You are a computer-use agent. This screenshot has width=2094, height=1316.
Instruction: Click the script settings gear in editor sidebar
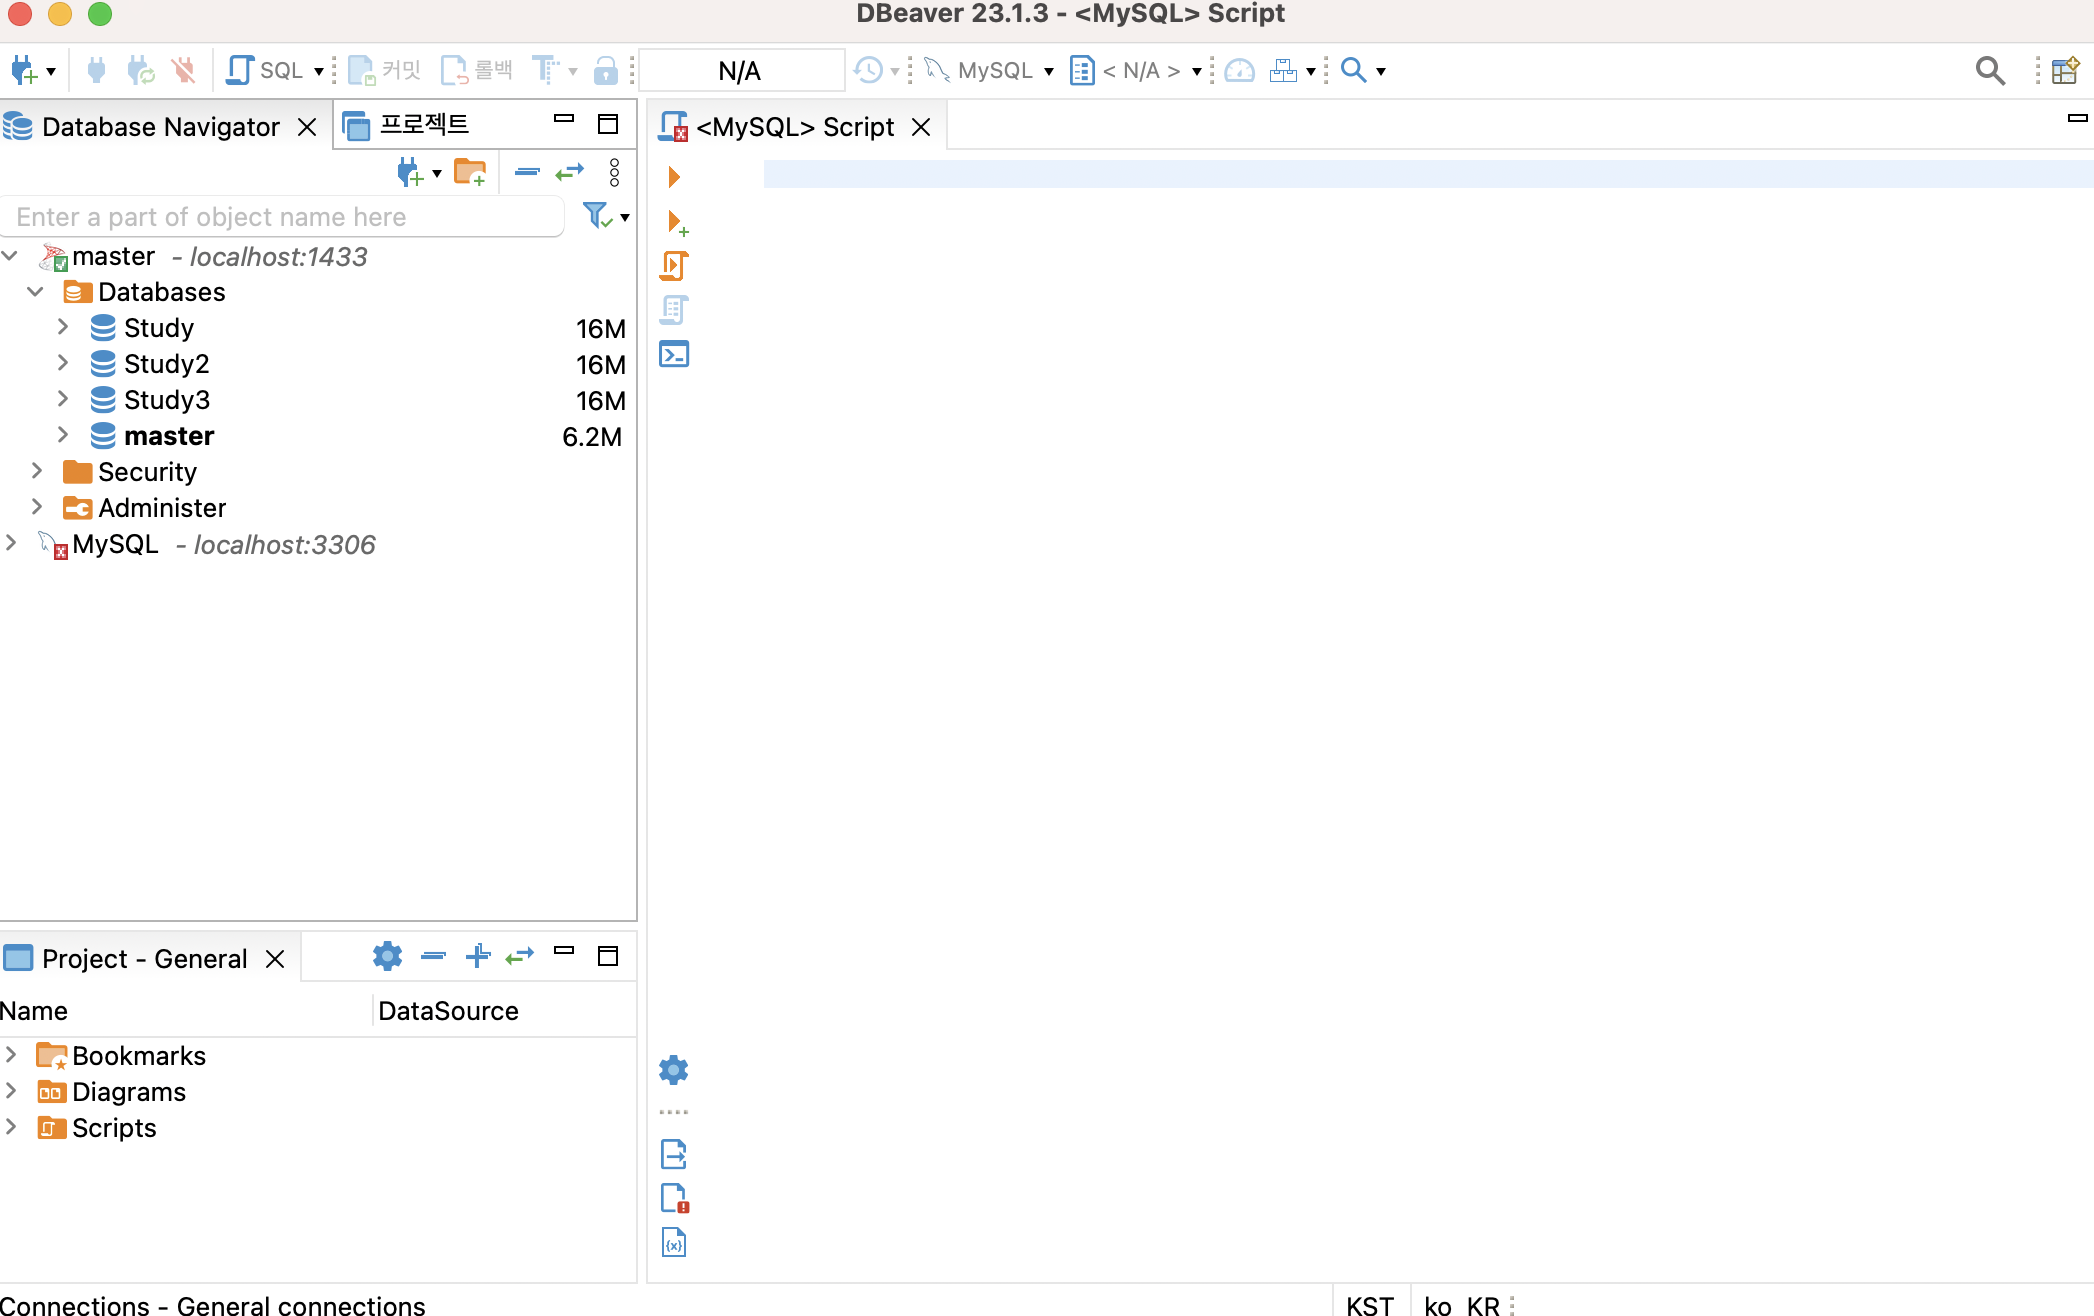(x=674, y=1070)
